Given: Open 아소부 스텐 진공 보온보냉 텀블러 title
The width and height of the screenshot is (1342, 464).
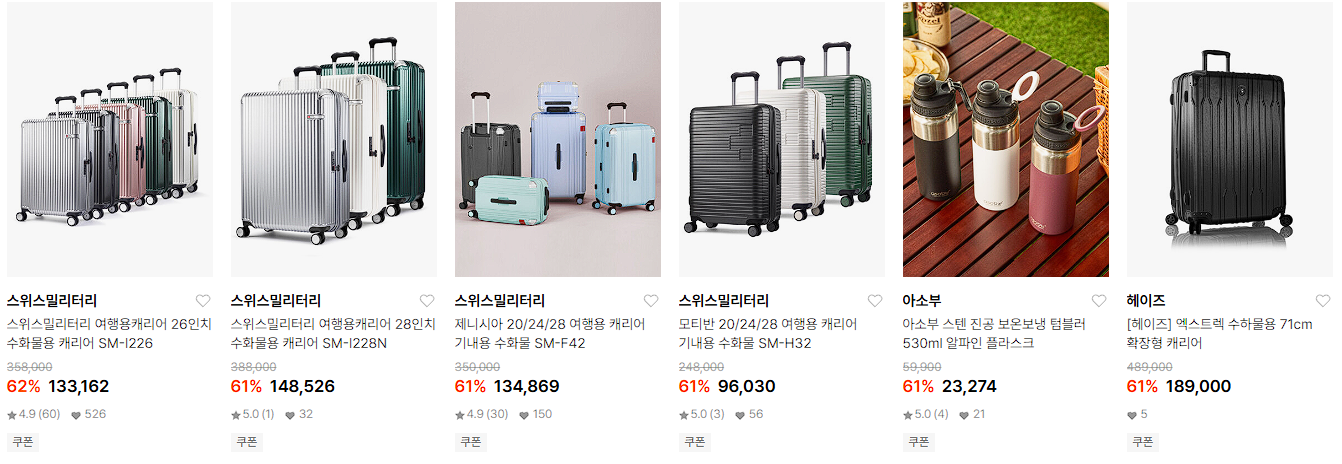Looking at the screenshot, I should [994, 334].
